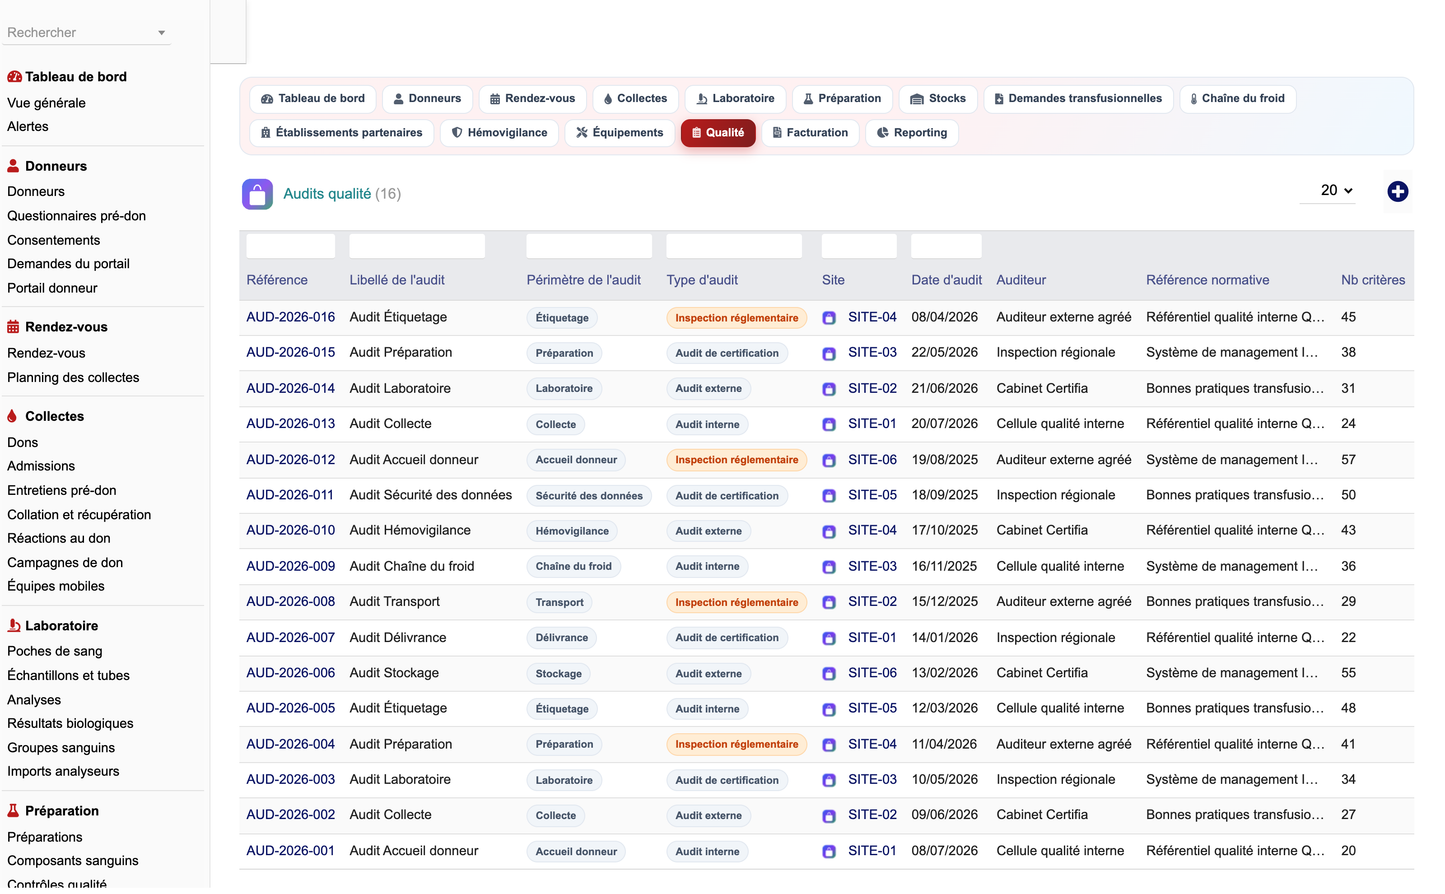Click the site icon in AUD-2026-012 row
This screenshot has width=1445, height=894.
click(x=829, y=461)
